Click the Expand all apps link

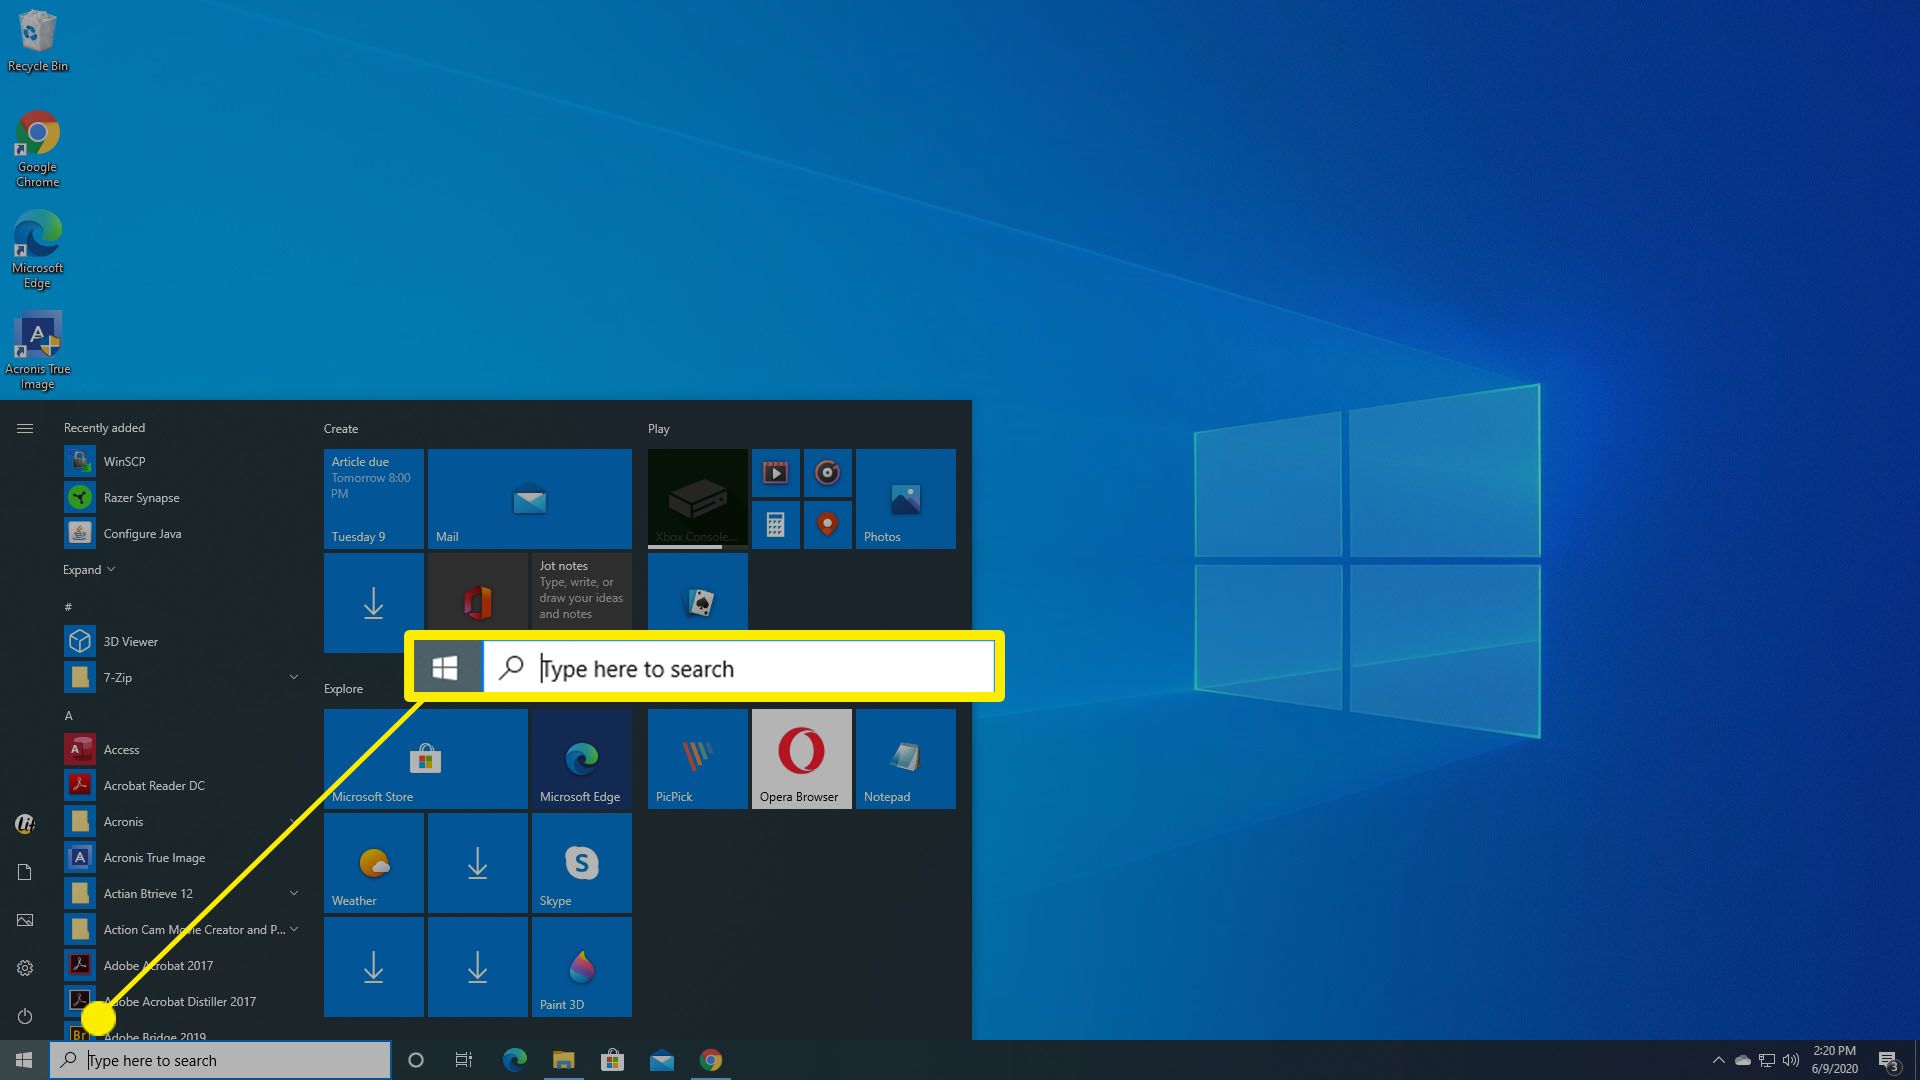tap(88, 568)
